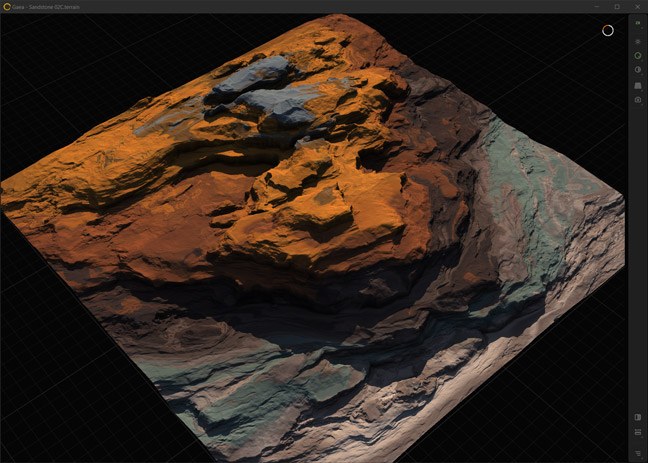Viewport: 648px width, 463px height.
Task: Open the 2K viewport resolution selector
Action: [x=638, y=21]
